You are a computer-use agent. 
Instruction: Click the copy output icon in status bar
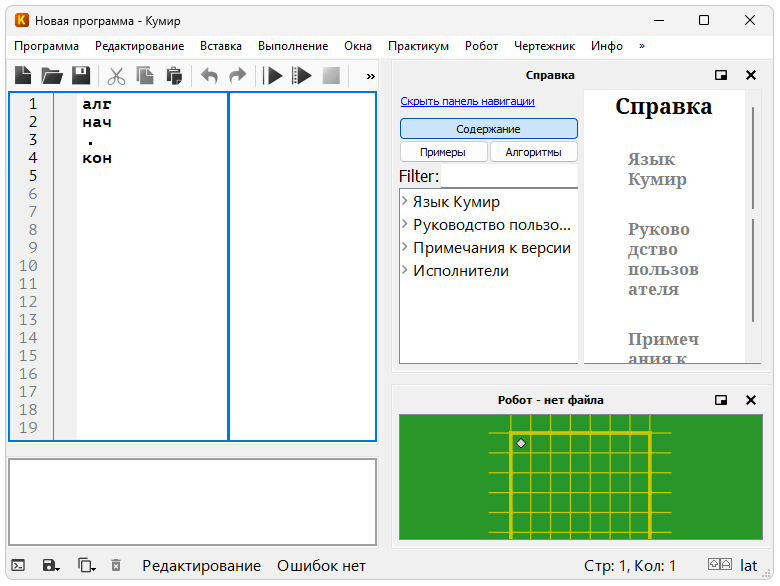[86, 565]
